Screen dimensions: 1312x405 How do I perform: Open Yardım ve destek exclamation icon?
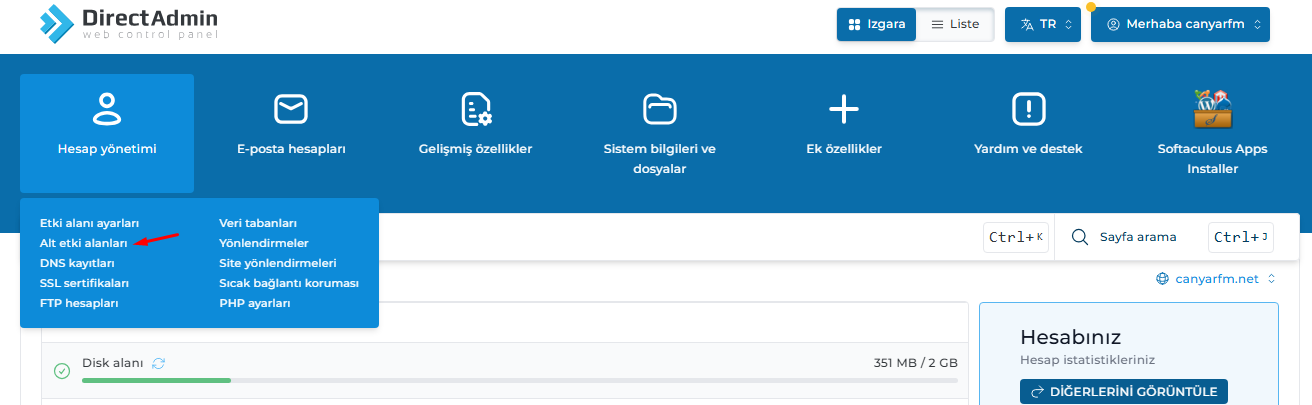point(1028,108)
